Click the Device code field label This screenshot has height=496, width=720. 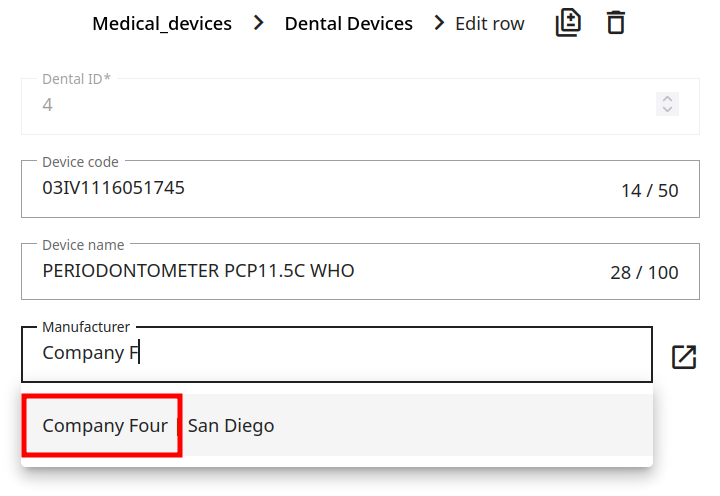click(80, 162)
